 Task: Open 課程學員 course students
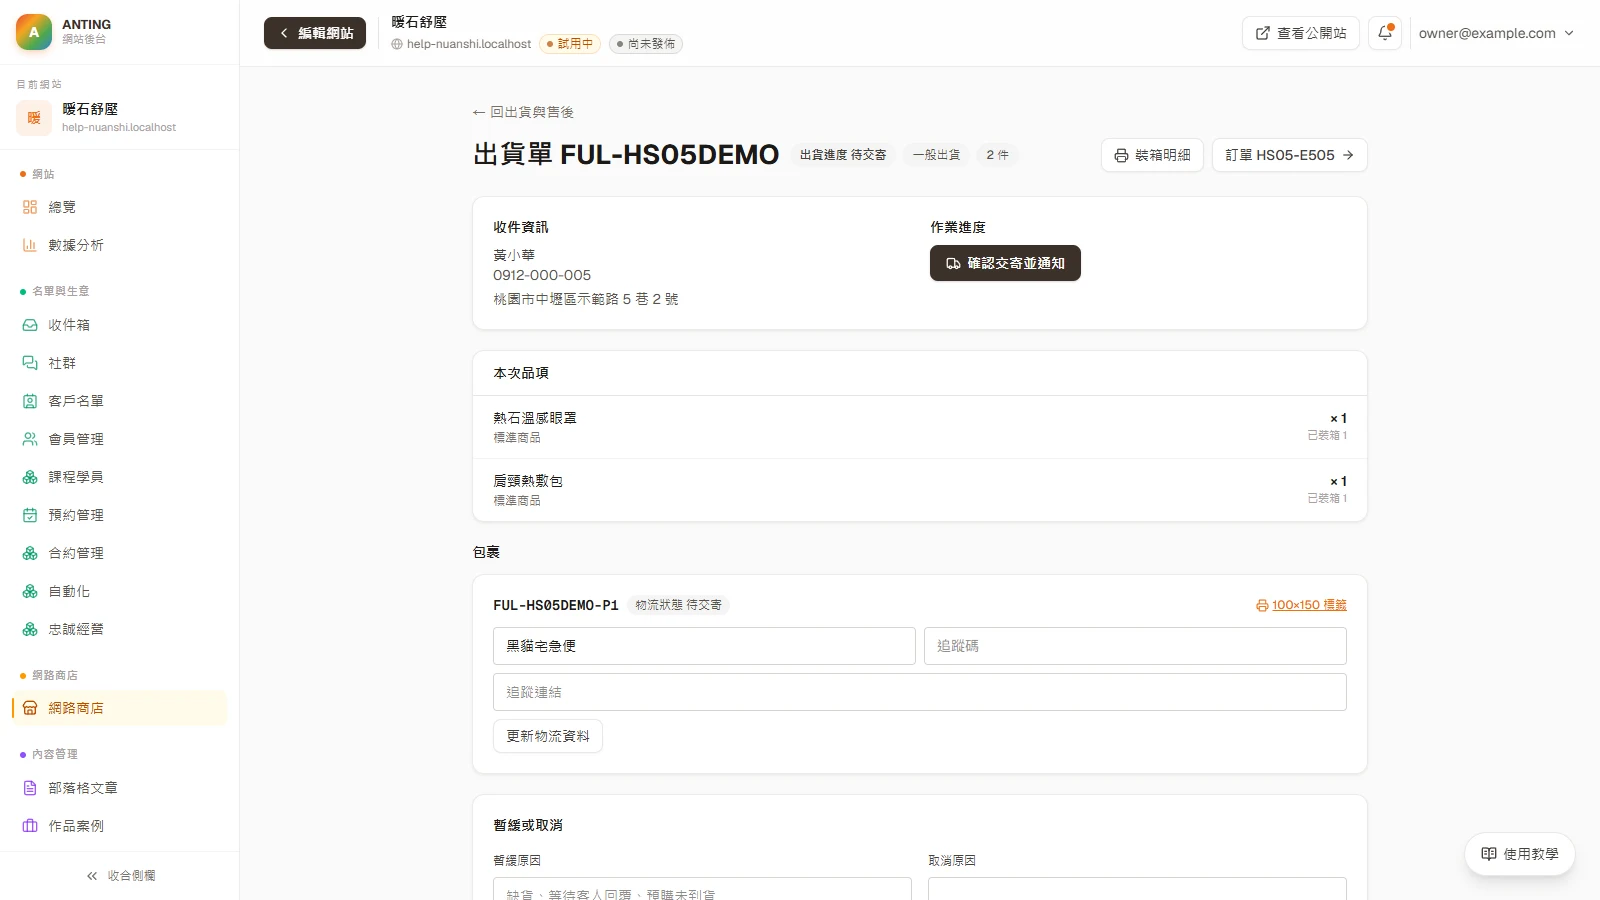click(x=120, y=477)
